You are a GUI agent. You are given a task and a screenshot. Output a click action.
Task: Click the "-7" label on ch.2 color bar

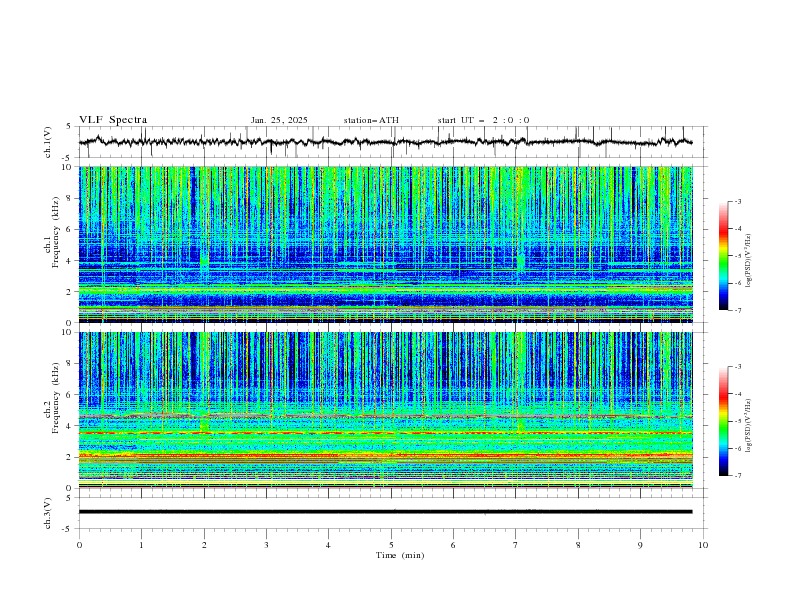pyautogui.click(x=737, y=476)
